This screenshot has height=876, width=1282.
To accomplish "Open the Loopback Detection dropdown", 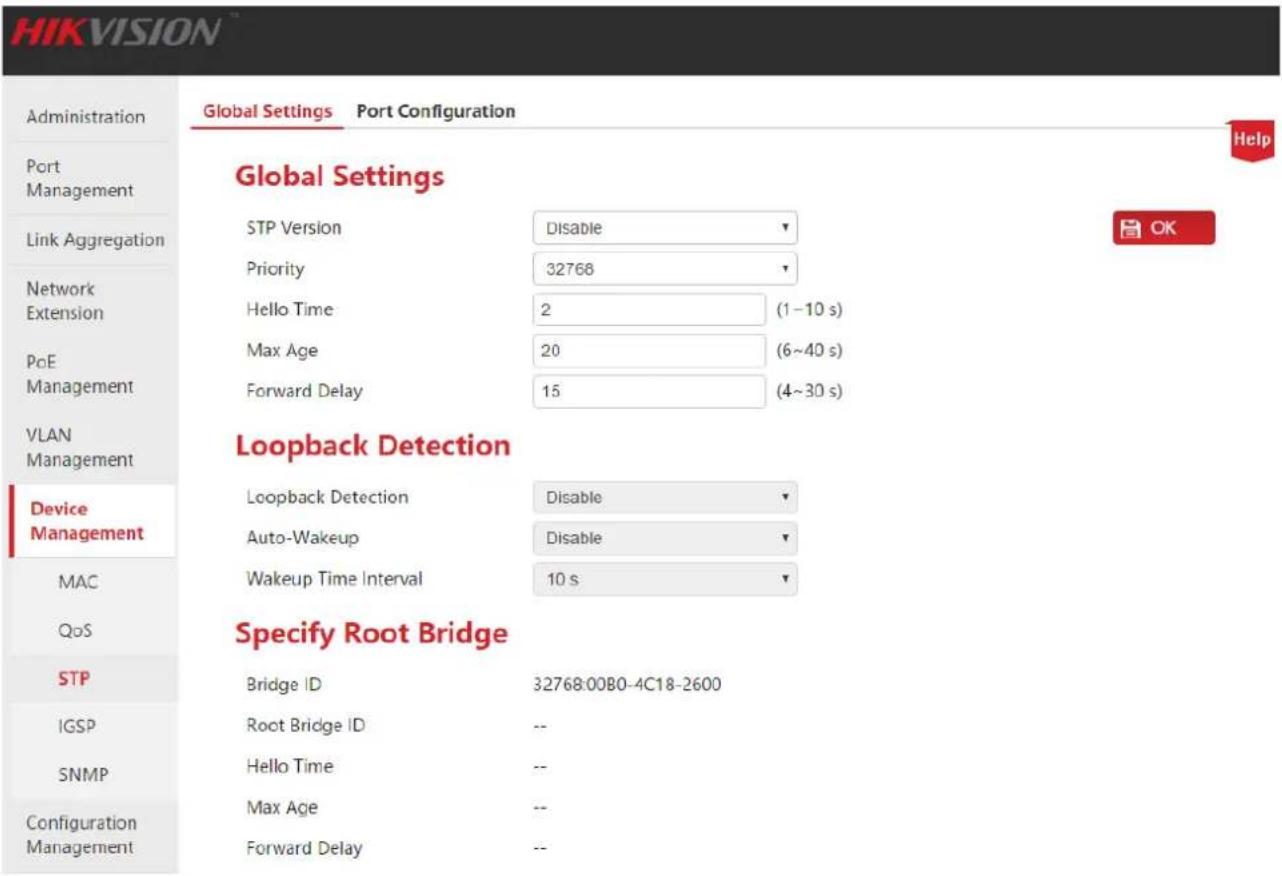I will [x=665, y=497].
